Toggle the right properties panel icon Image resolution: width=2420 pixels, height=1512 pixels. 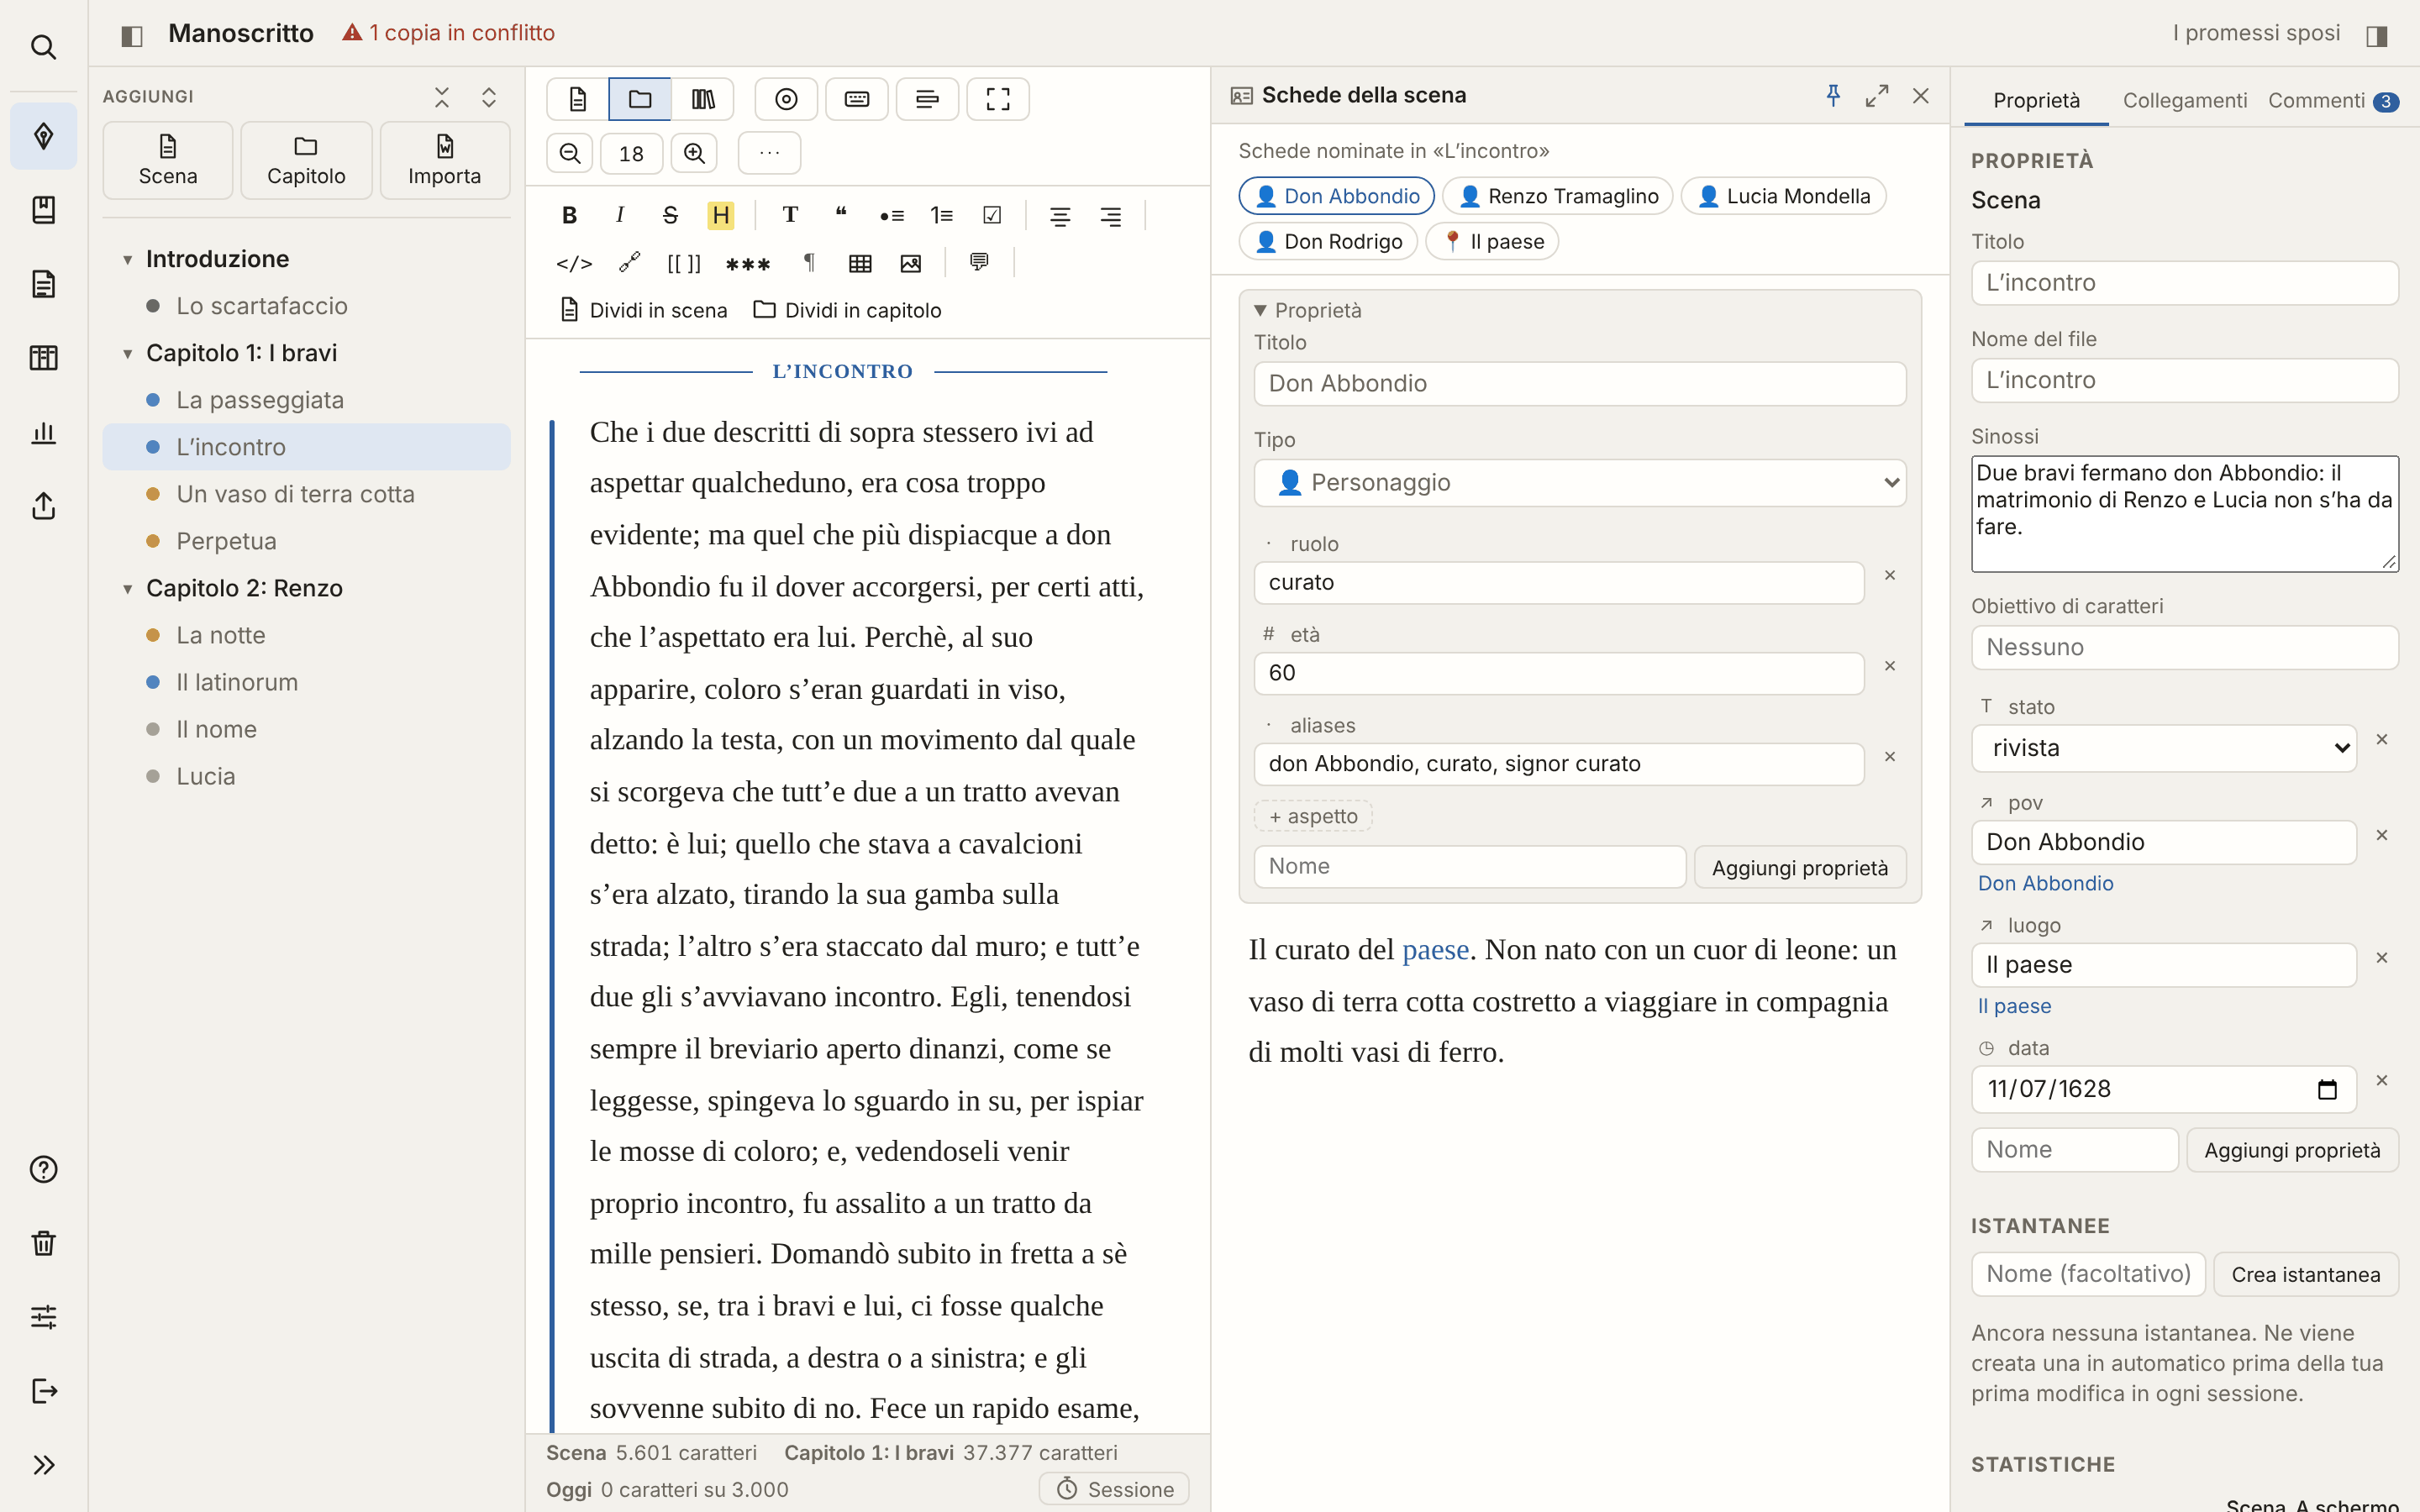[x=2377, y=35]
